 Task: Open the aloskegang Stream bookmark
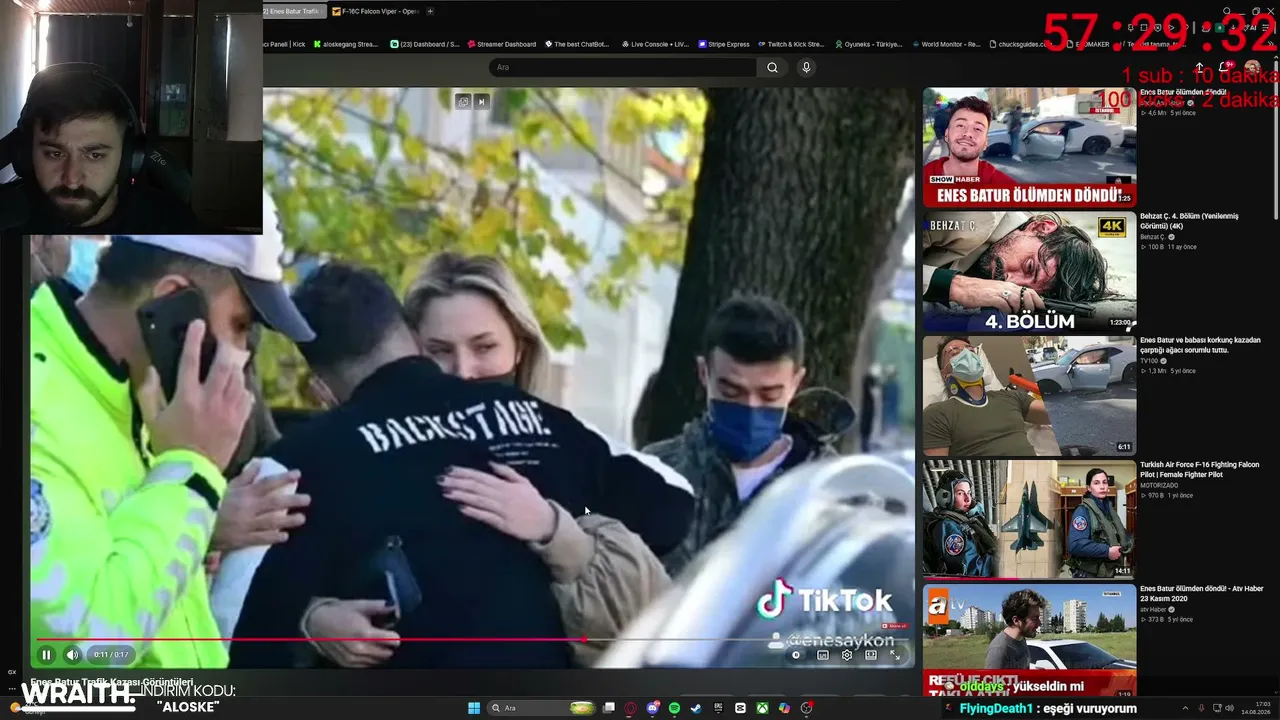[346, 44]
